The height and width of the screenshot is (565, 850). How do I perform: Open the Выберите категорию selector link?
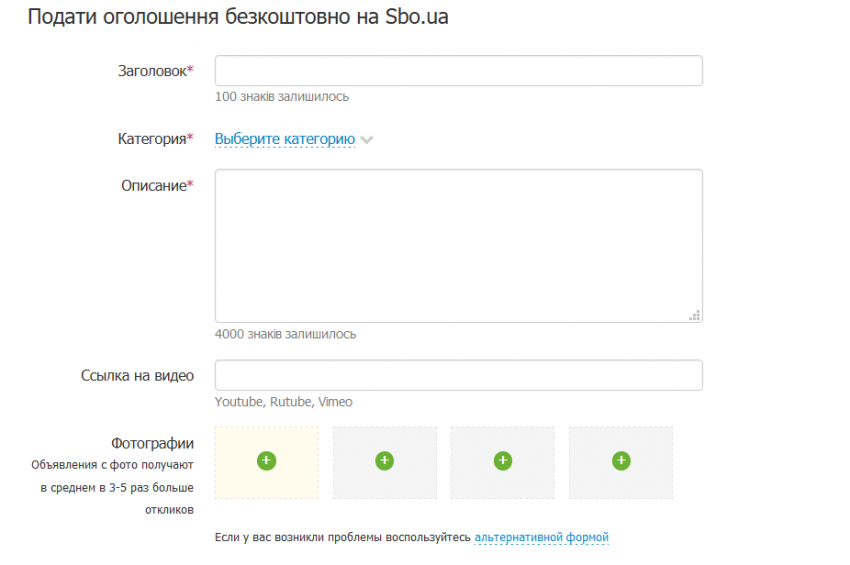[284, 139]
